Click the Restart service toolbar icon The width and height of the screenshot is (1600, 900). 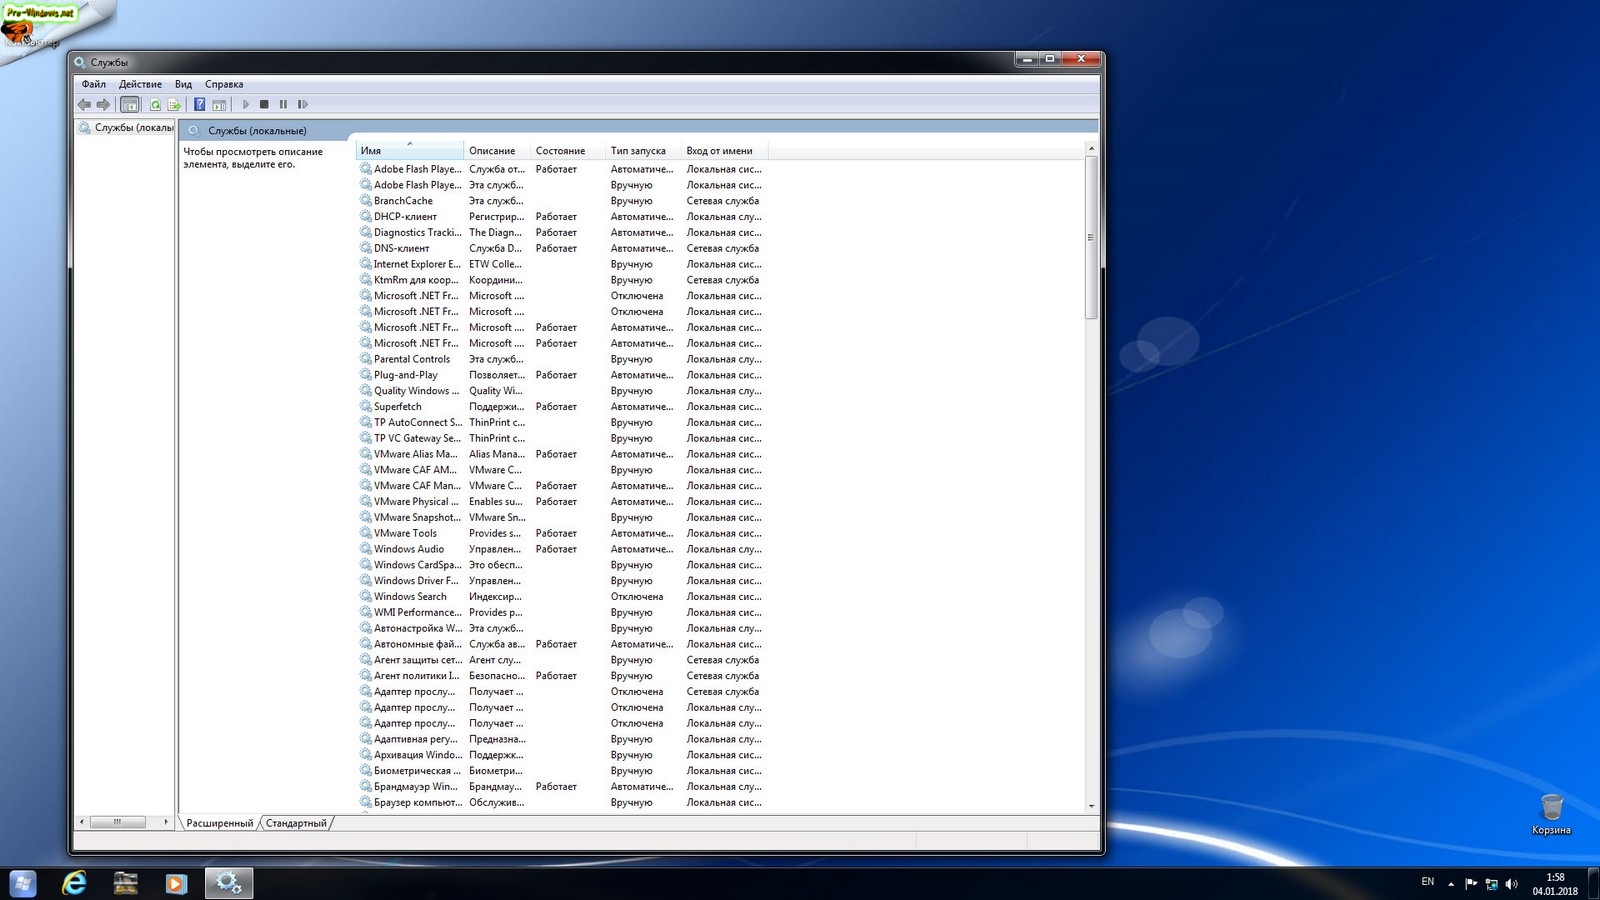tap(303, 104)
